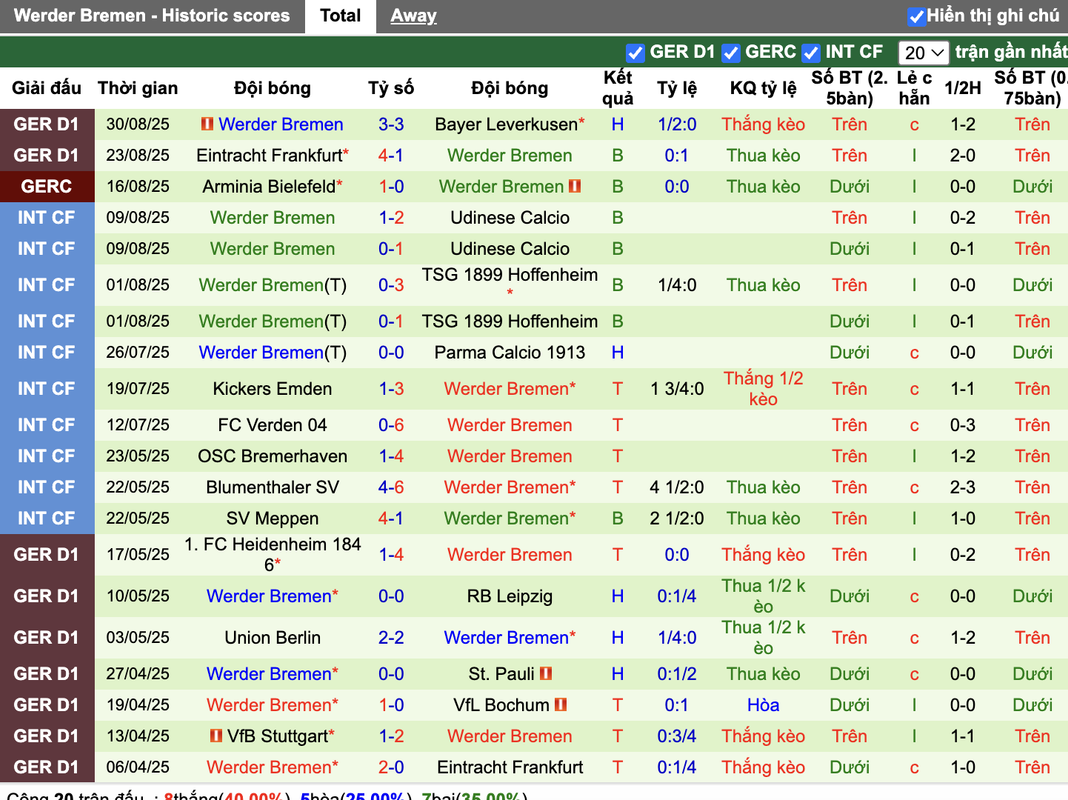This screenshot has width=1068, height=800.
Task: Click the 2-2 score against Union Berlin
Action: (x=391, y=638)
